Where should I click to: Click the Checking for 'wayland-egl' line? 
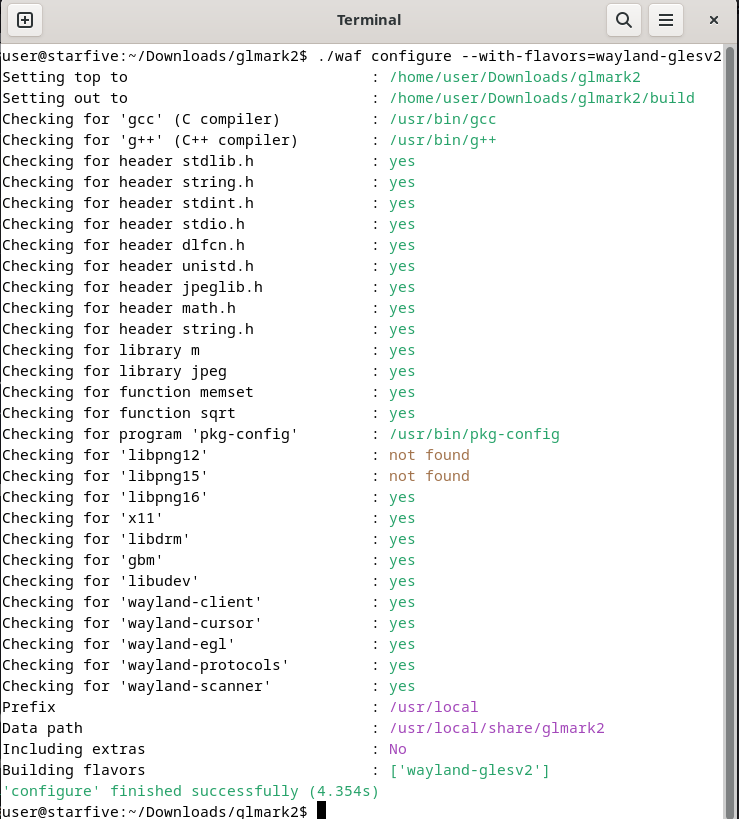click(209, 644)
